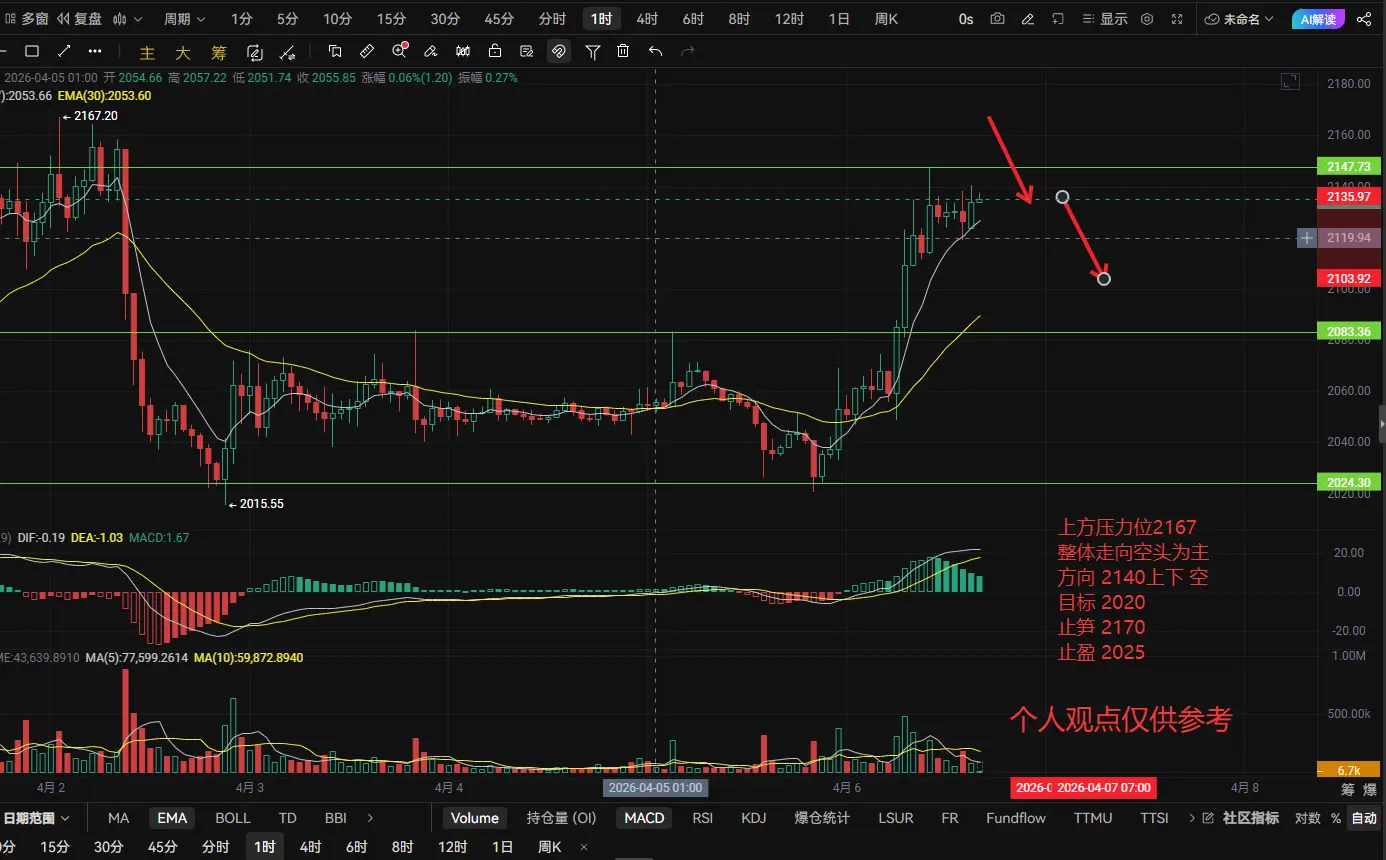Open the note edit tool icon
Viewport: 1386px width, 860px height.
[x=527, y=52]
